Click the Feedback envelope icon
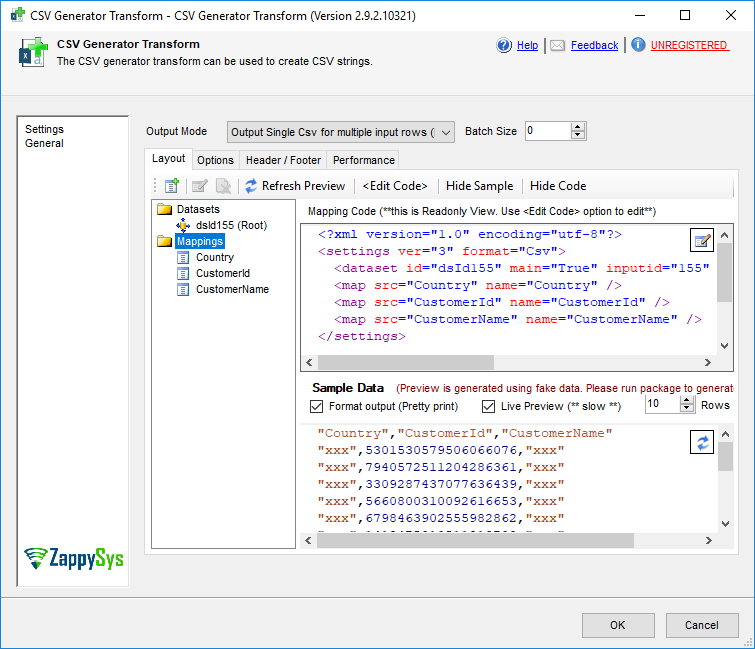The height and width of the screenshot is (649, 755). click(558, 45)
